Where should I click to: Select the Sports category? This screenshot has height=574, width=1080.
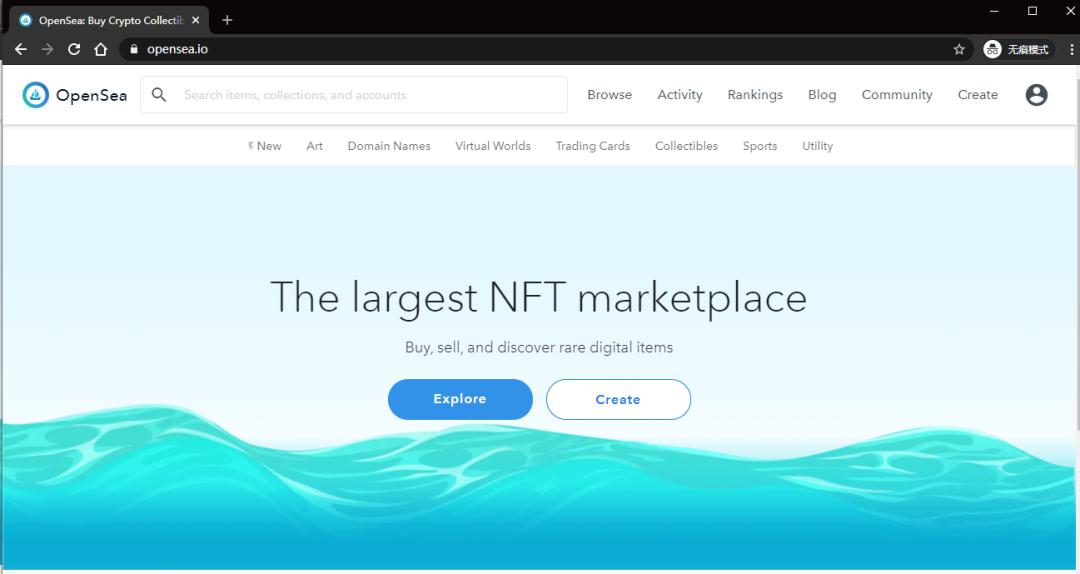click(760, 146)
